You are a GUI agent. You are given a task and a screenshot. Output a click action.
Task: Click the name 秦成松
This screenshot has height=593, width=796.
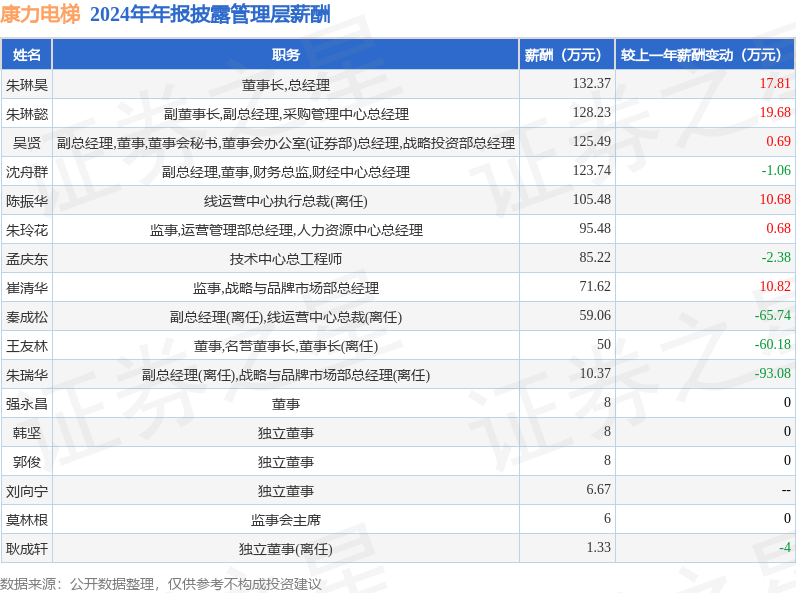(27, 317)
